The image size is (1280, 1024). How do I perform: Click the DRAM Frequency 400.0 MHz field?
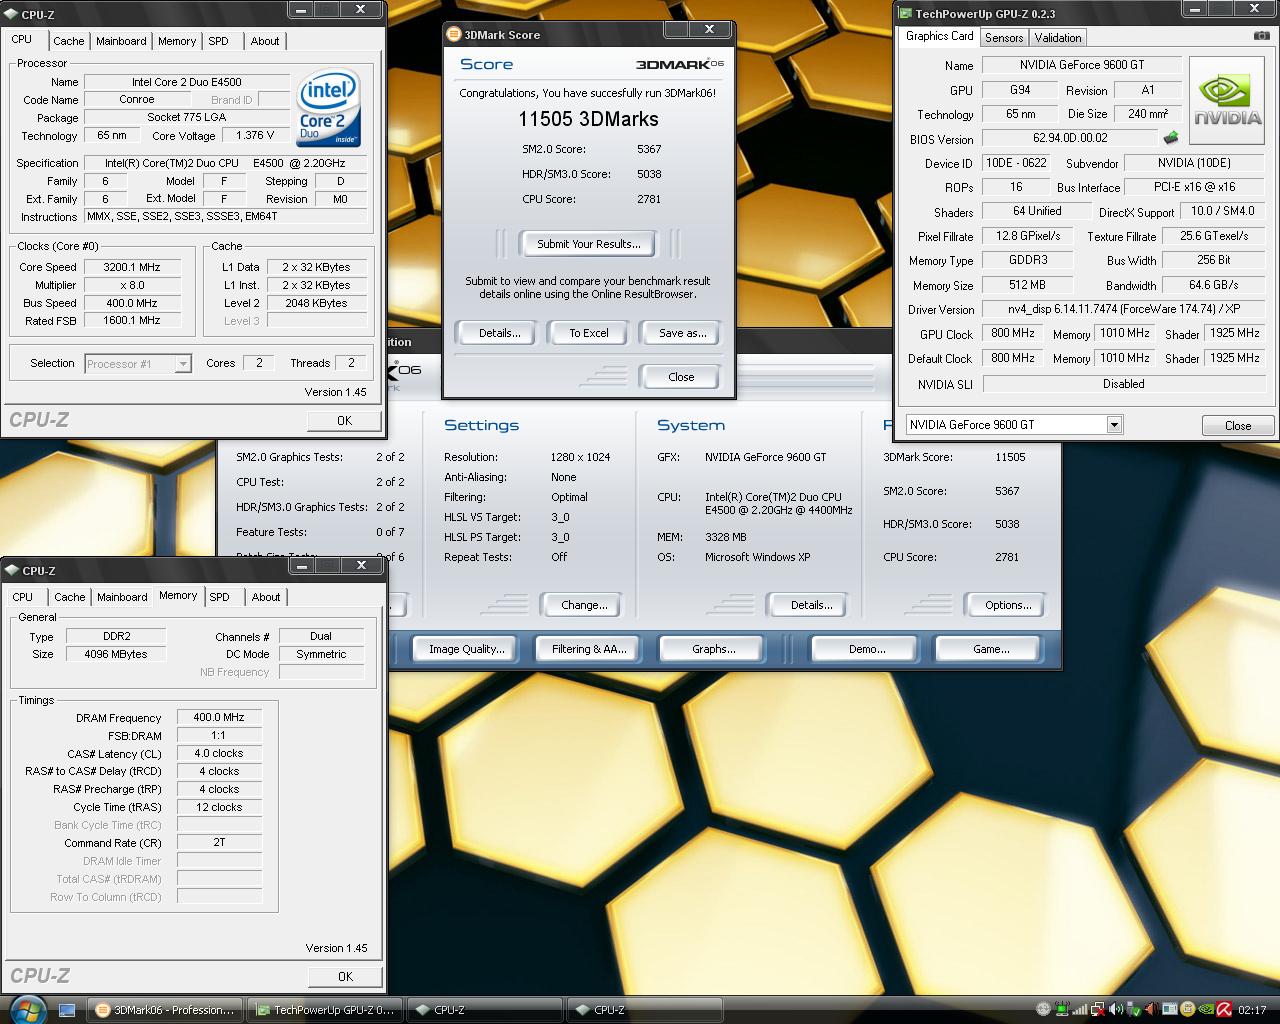tap(219, 717)
